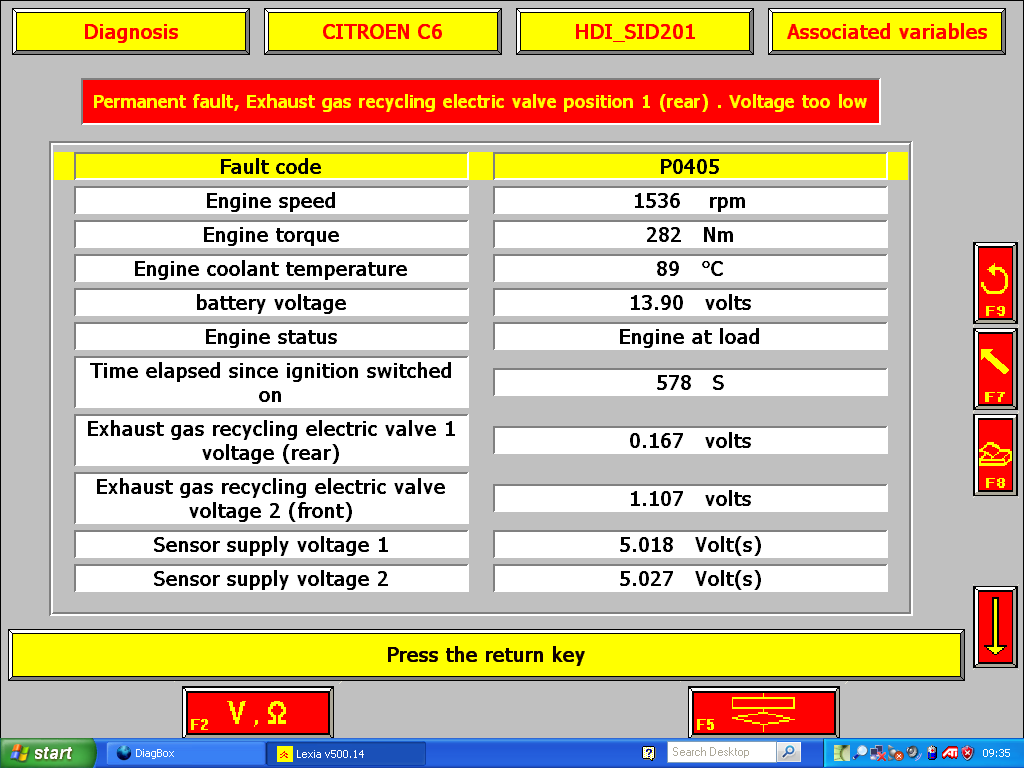Image resolution: width=1024 pixels, height=768 pixels.
Task: Switch to the DiagBox taskbar window
Action: pyautogui.click(x=184, y=753)
